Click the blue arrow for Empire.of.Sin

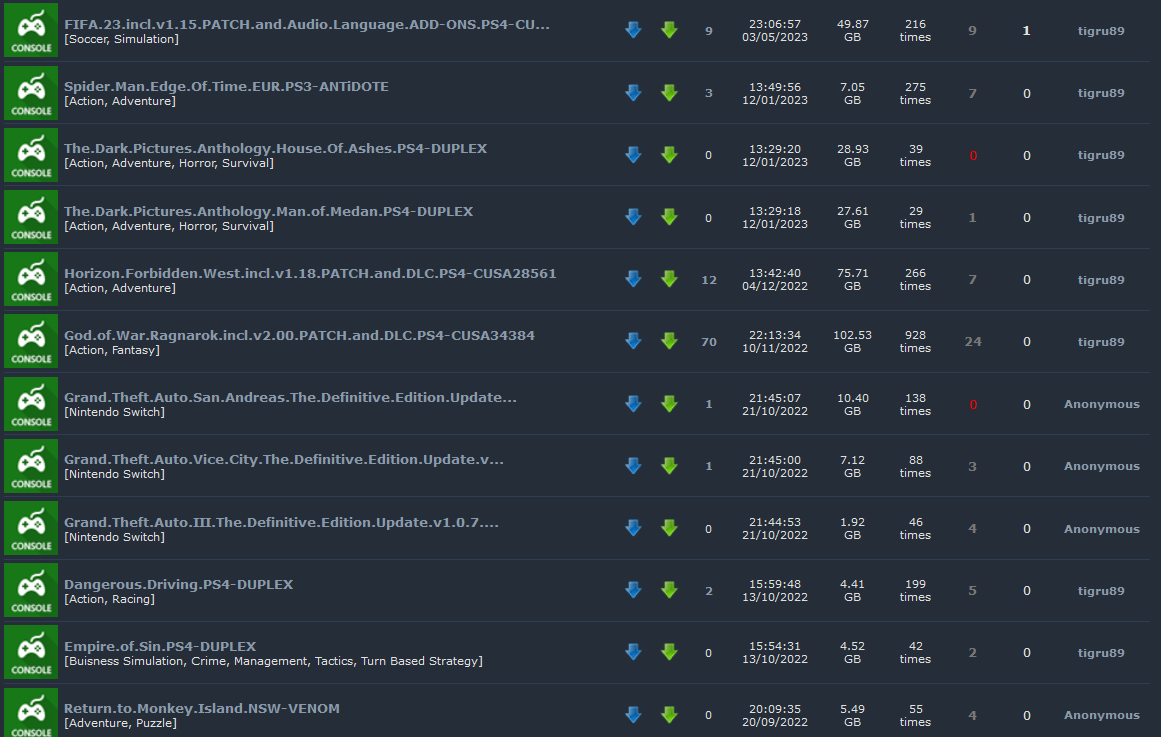click(633, 652)
